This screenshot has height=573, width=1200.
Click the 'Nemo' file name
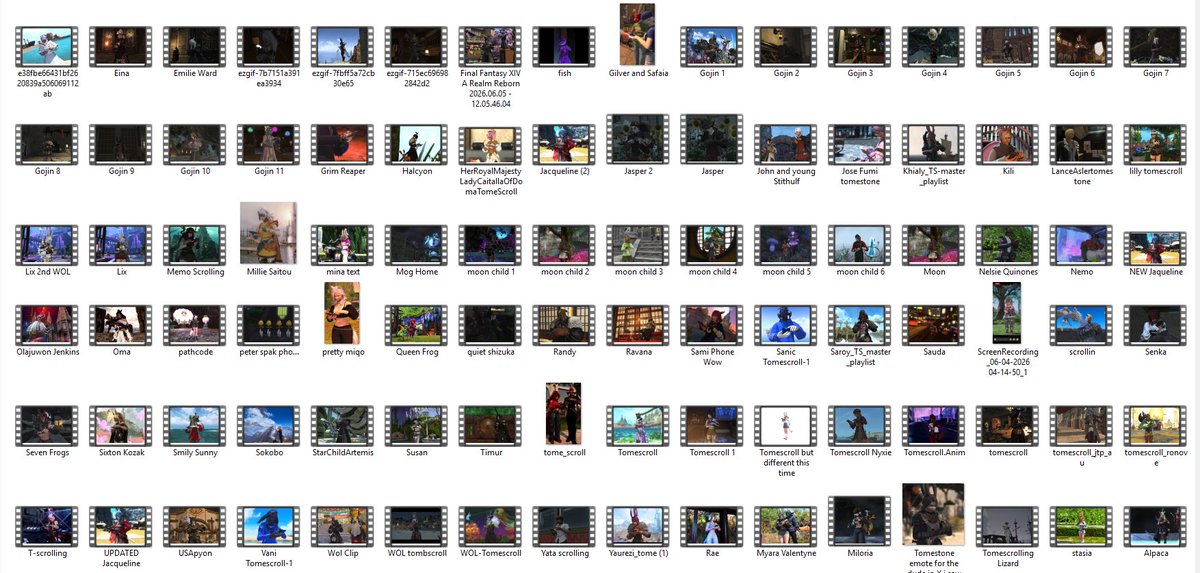1081,272
